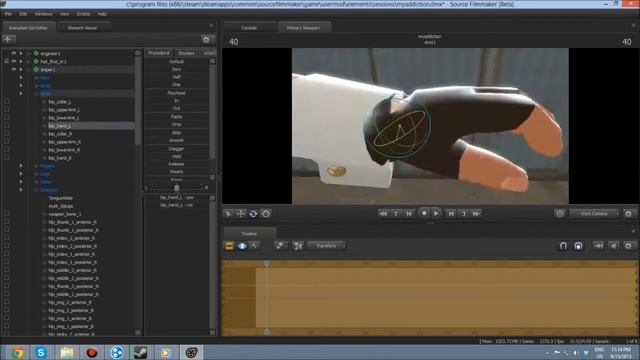This screenshot has width=640, height=360.
Task: Apply the Stagger procedural preset
Action: [176, 149]
